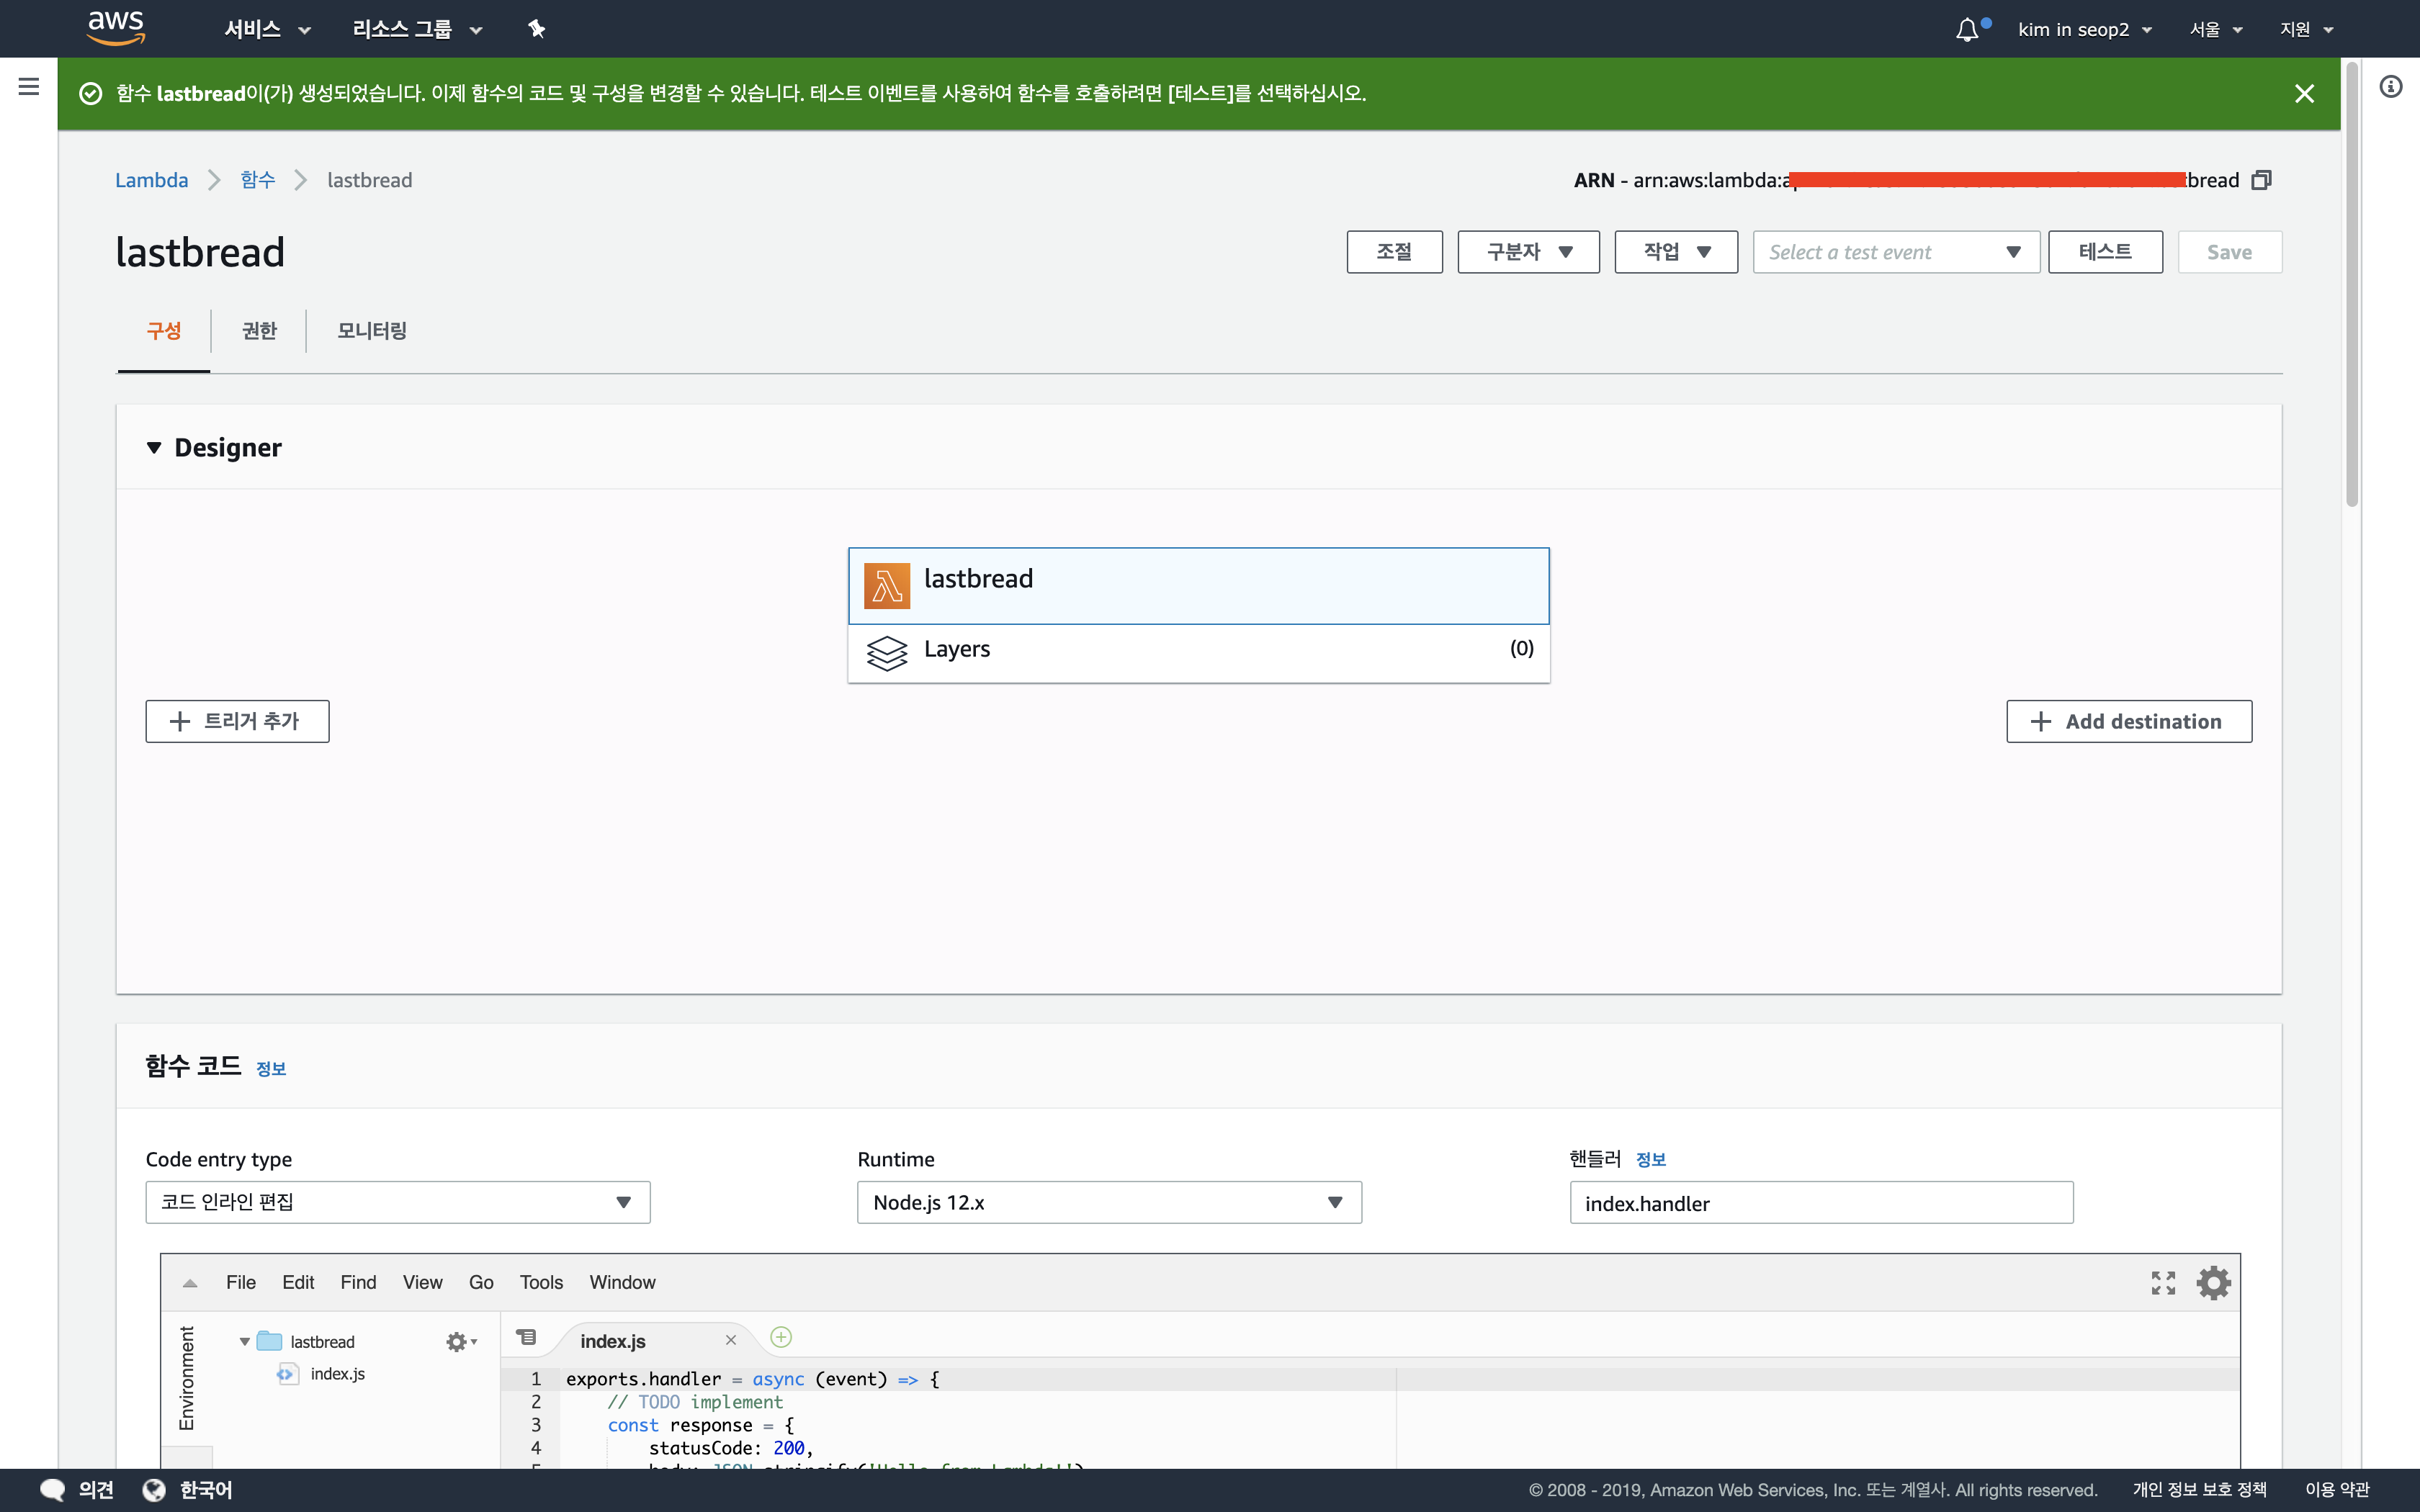Viewport: 2420px width, 1512px height.
Task: Click the Add destination button
Action: click(x=2129, y=721)
